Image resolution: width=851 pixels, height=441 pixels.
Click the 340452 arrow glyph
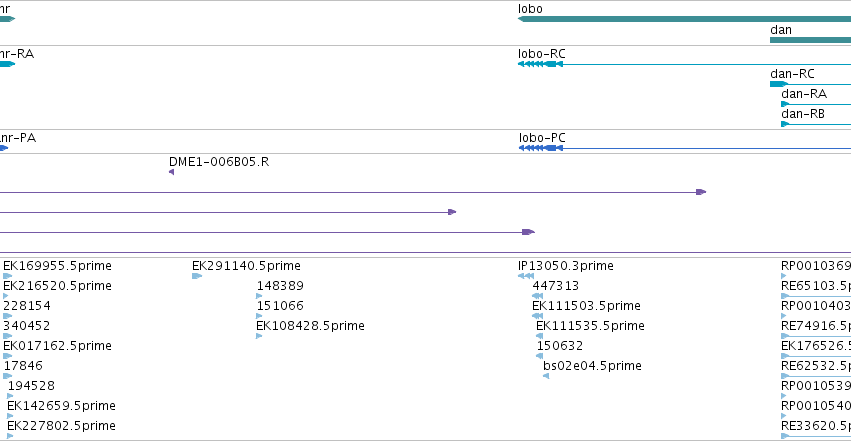point(8,336)
